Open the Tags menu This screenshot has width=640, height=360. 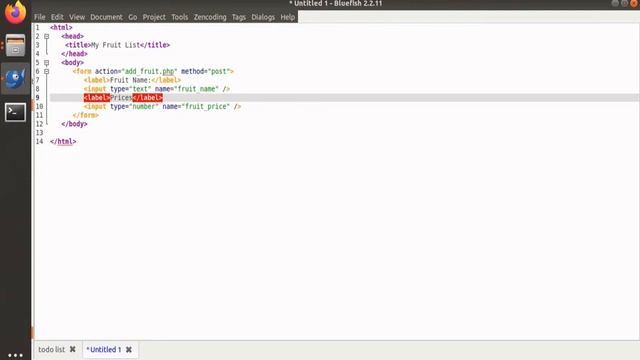coord(239,17)
